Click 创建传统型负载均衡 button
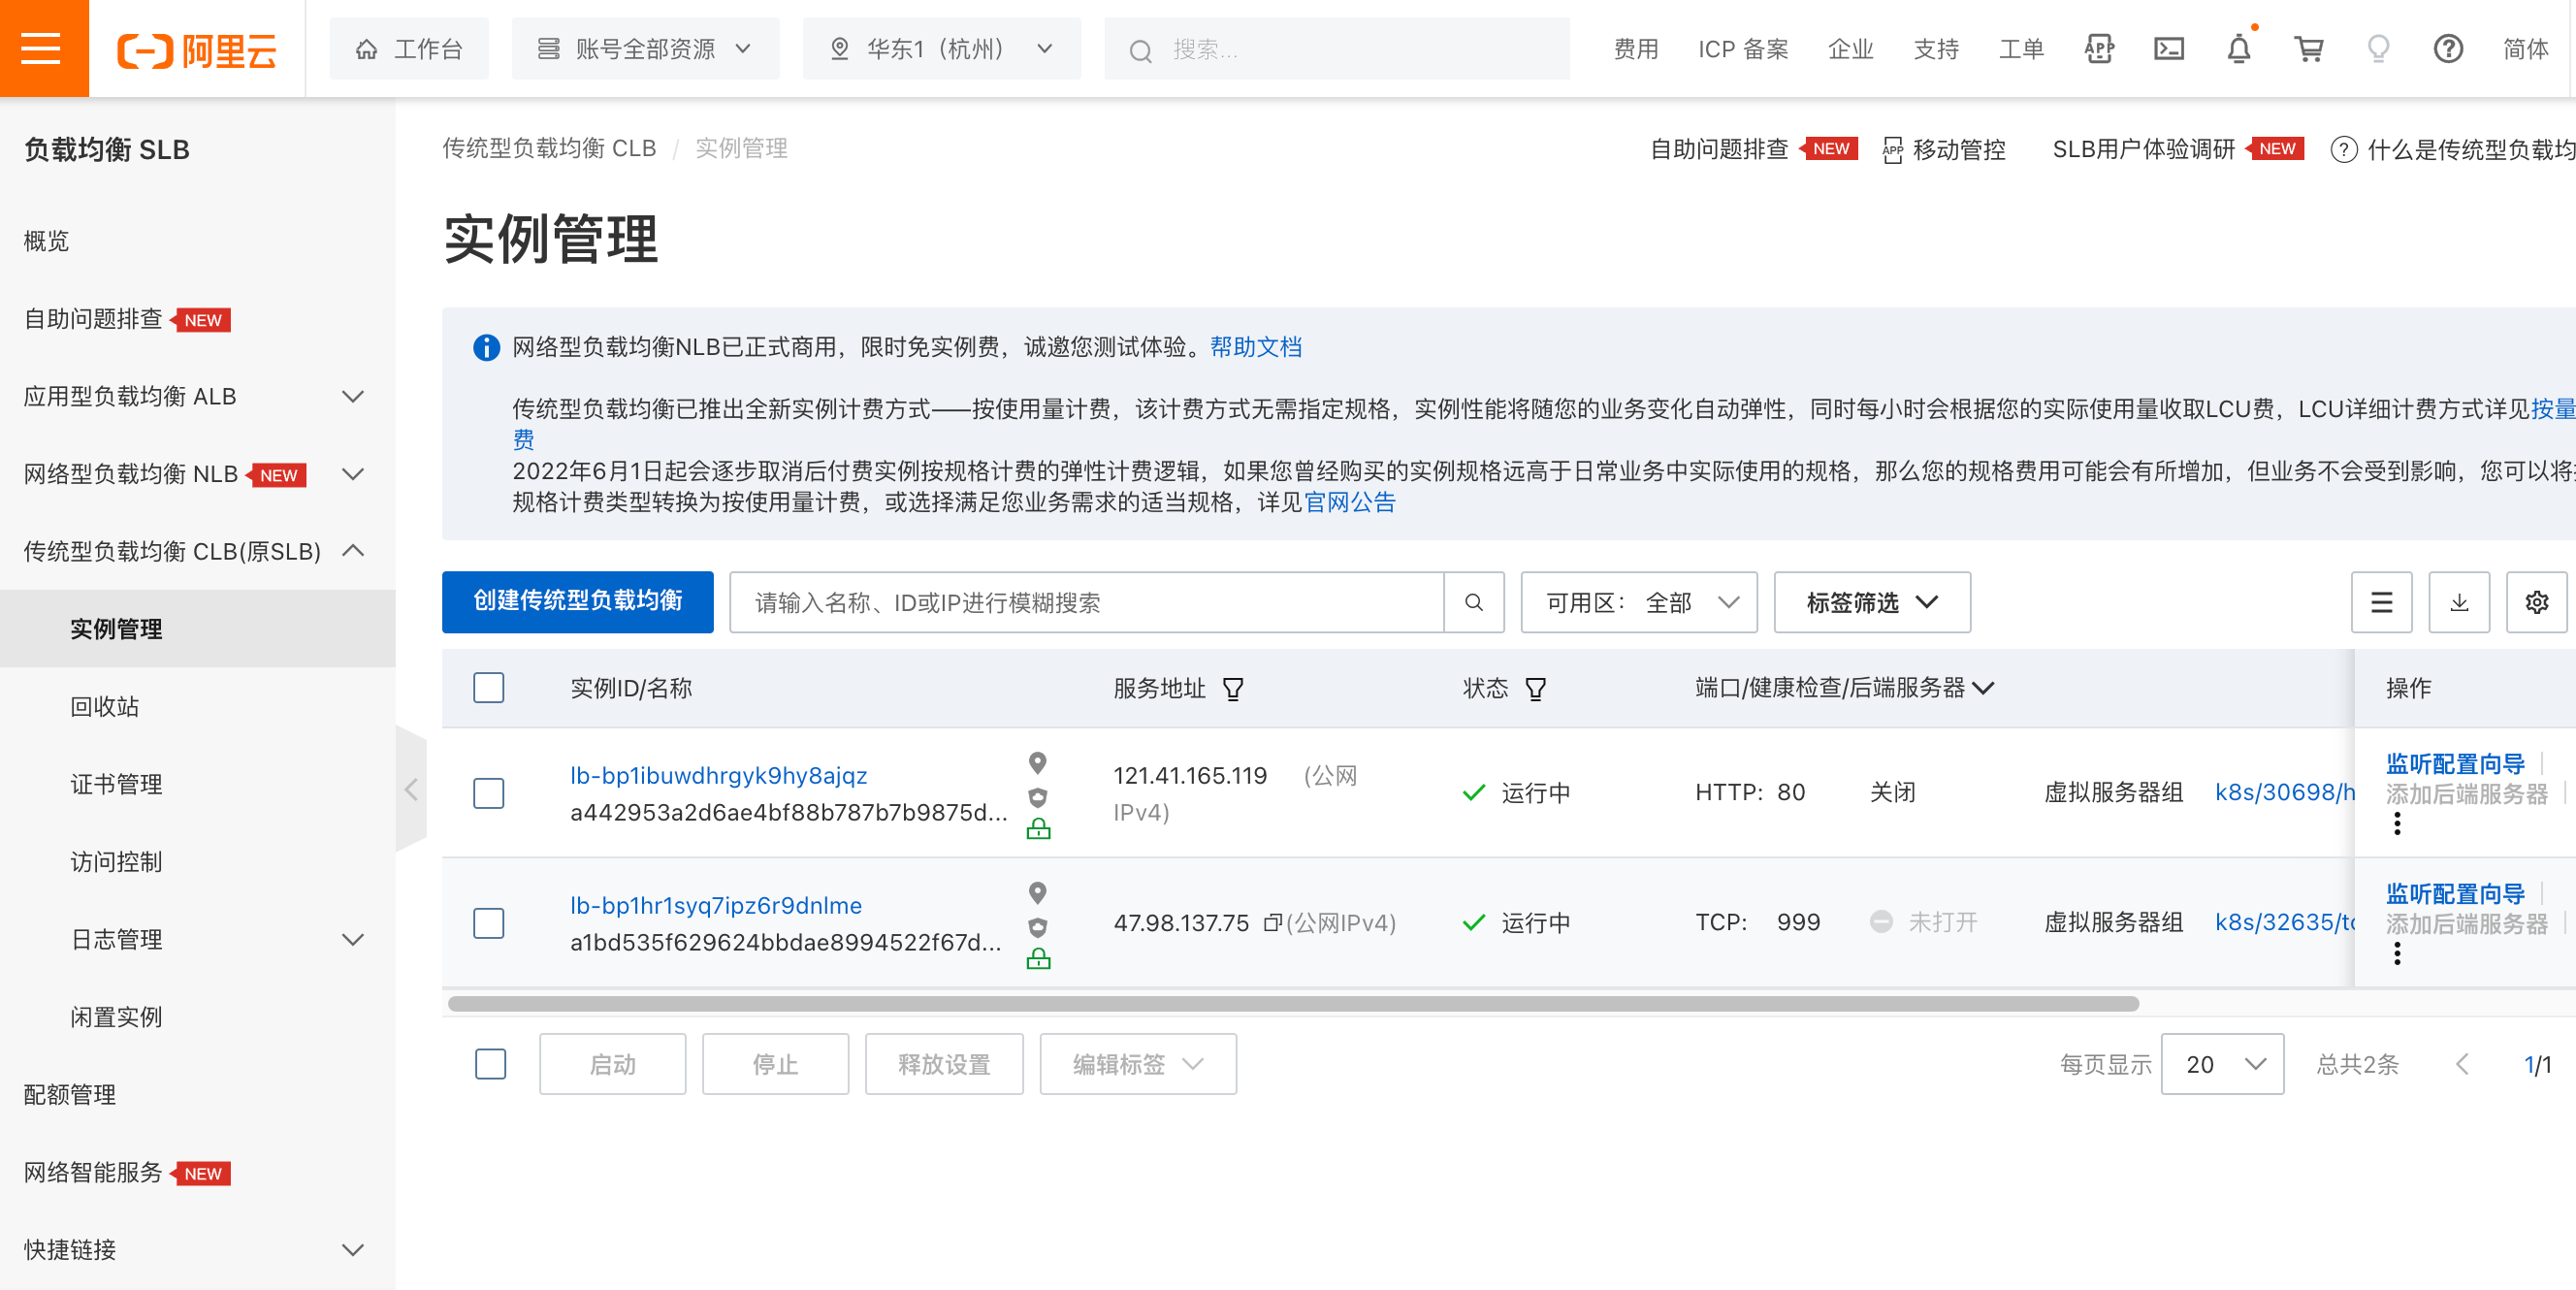 coord(578,601)
